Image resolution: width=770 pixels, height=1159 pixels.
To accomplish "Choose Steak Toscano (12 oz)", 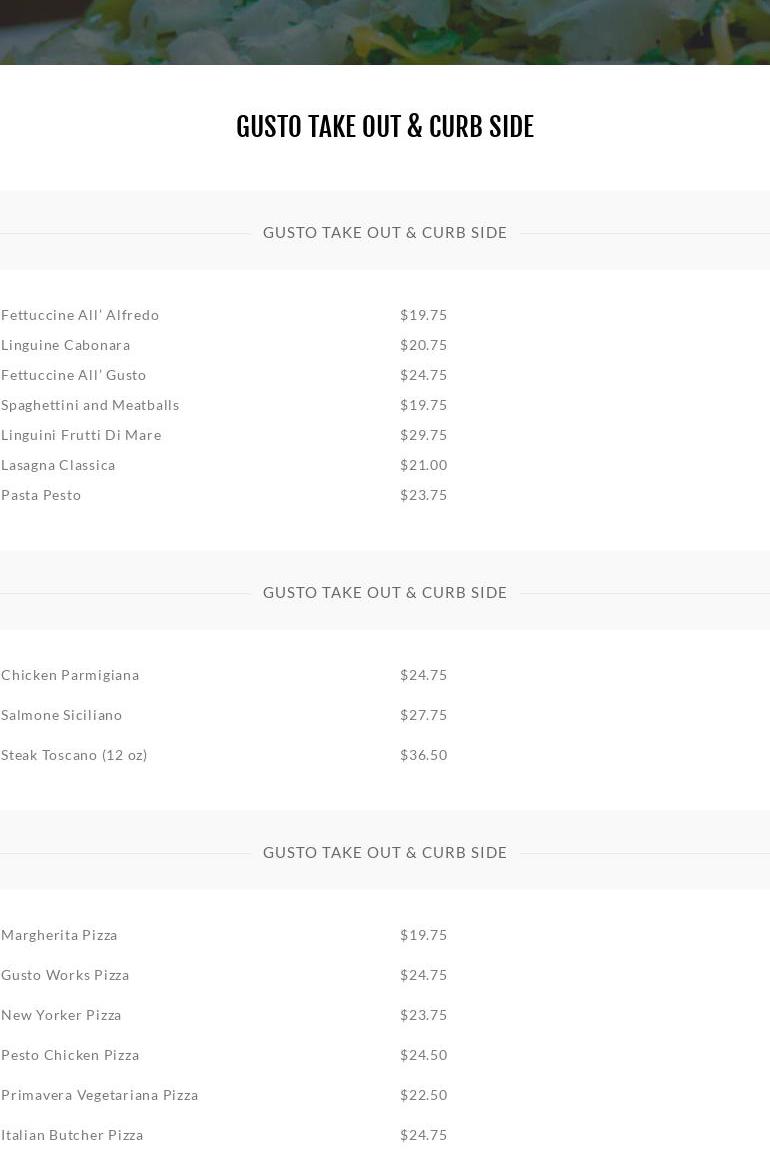I will (x=74, y=755).
